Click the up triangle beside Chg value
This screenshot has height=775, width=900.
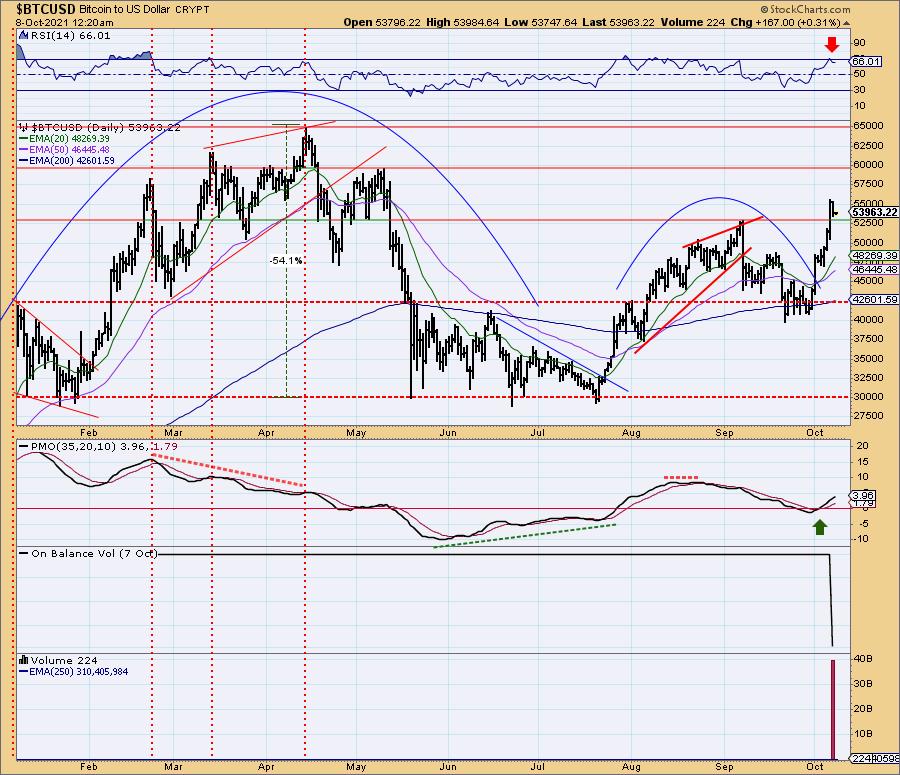click(x=847, y=23)
